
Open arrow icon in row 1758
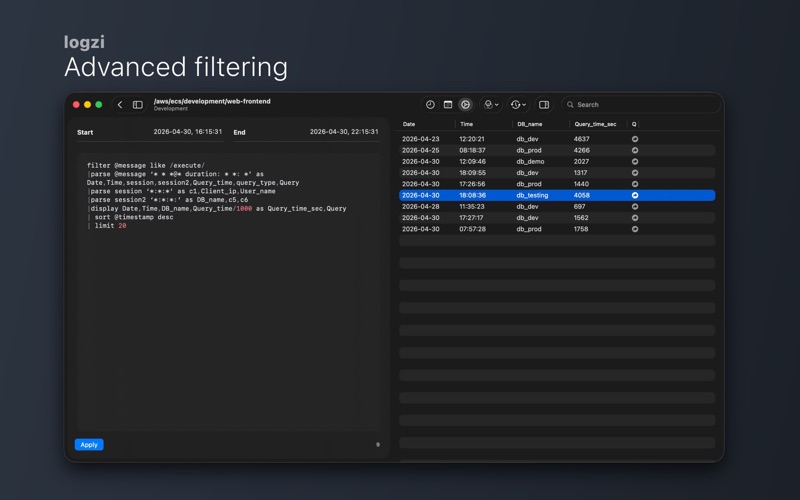click(x=635, y=229)
